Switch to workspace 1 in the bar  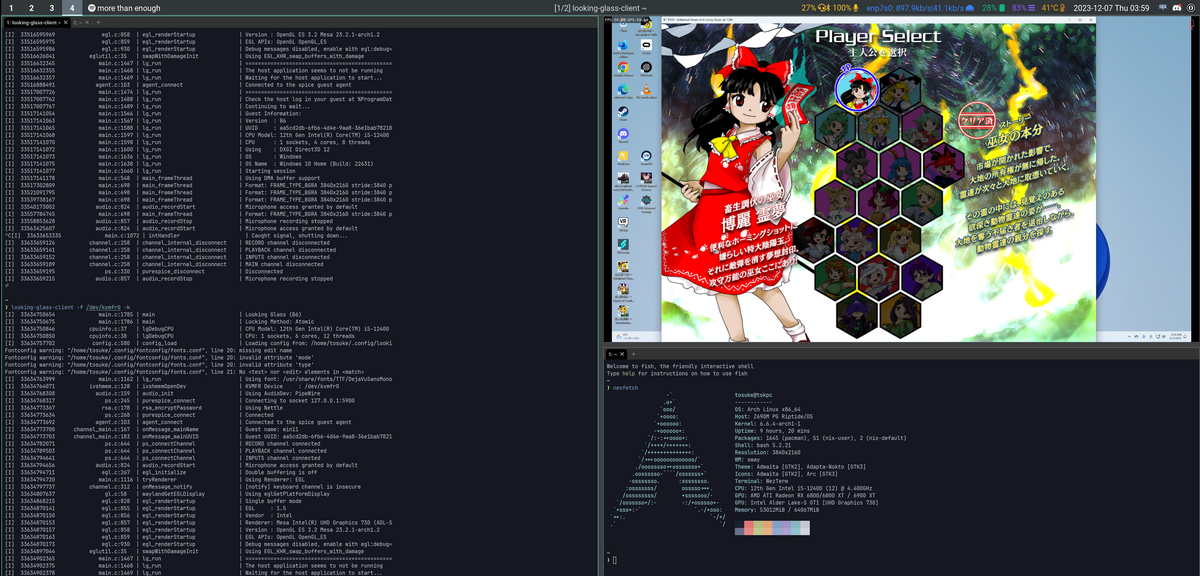[x=9, y=8]
